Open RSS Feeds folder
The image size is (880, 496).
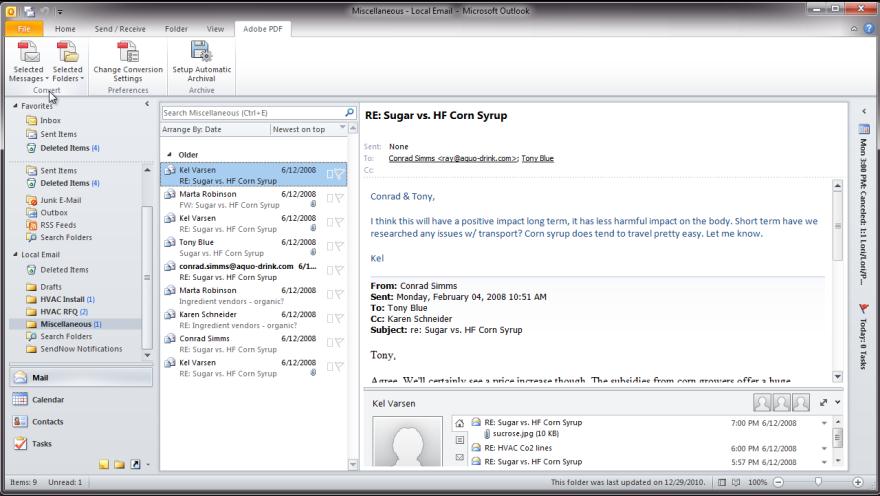(58, 225)
